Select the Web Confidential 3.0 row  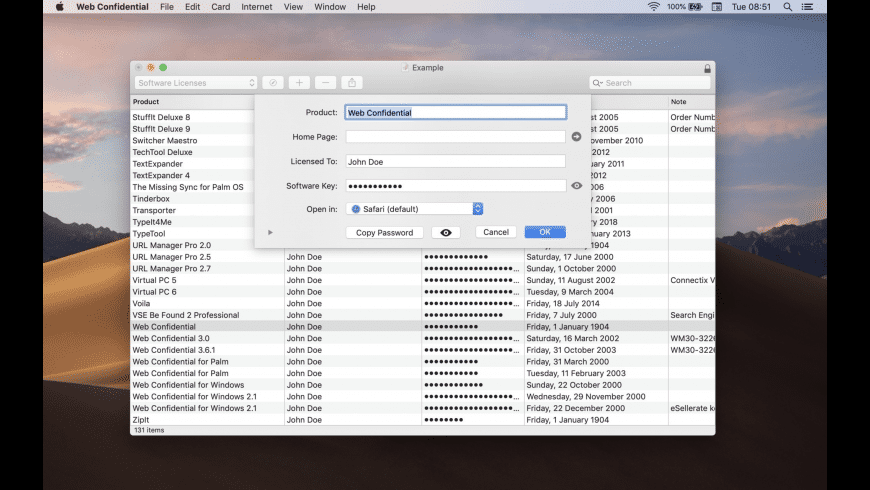[423, 339]
